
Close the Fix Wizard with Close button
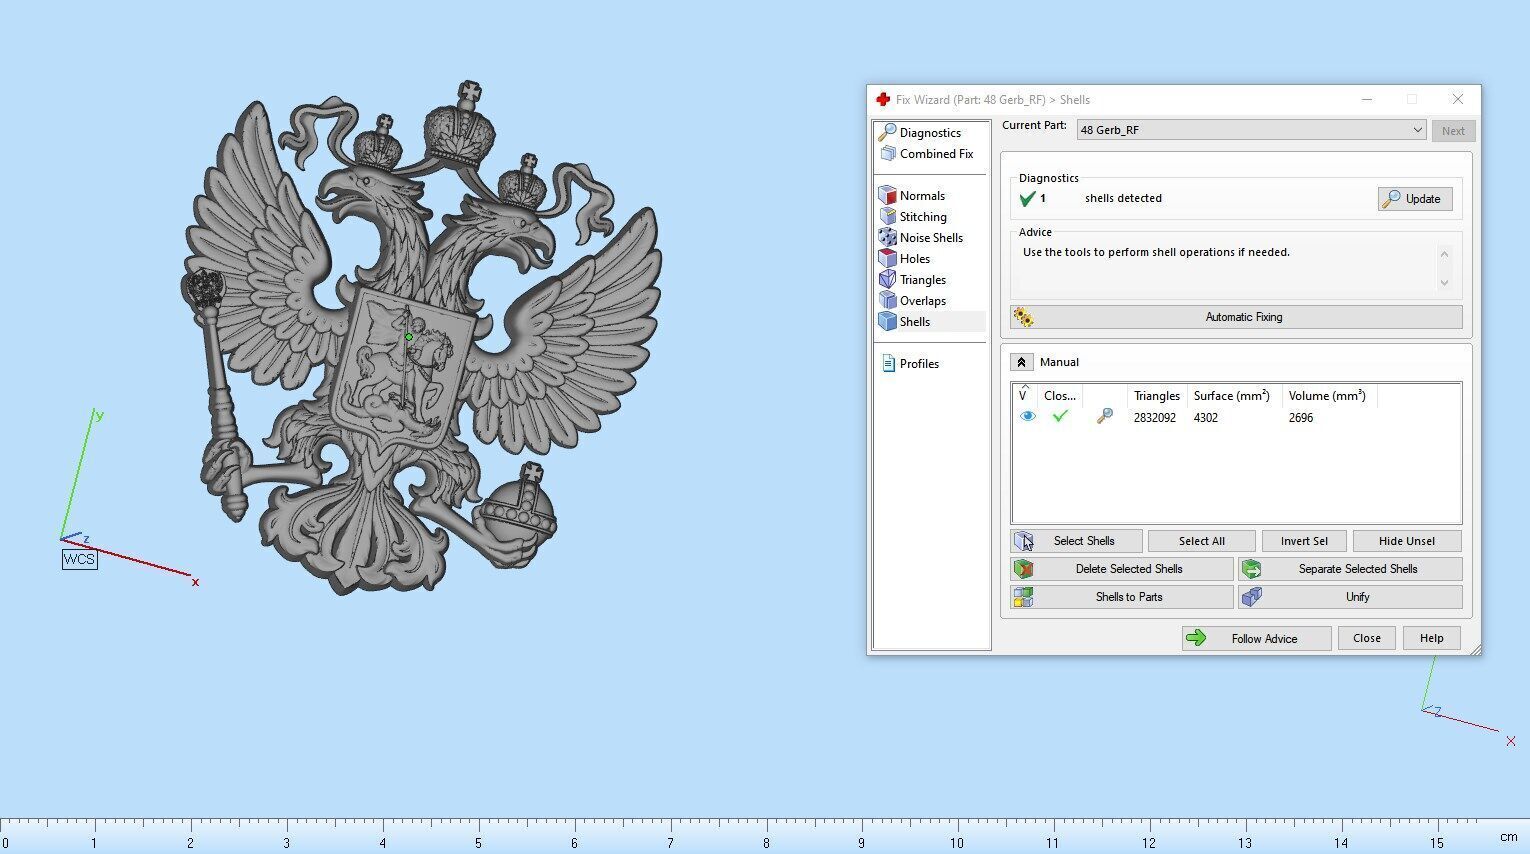pyautogui.click(x=1366, y=638)
